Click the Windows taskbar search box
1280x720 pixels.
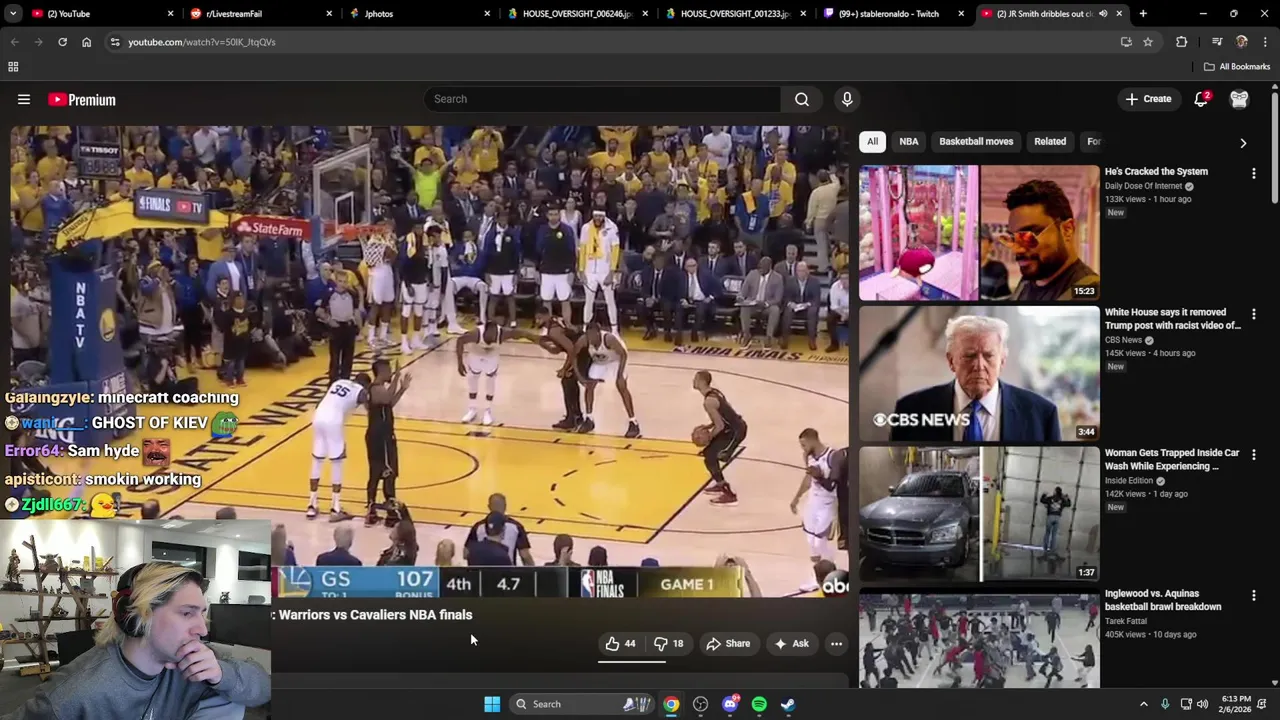click(x=583, y=704)
